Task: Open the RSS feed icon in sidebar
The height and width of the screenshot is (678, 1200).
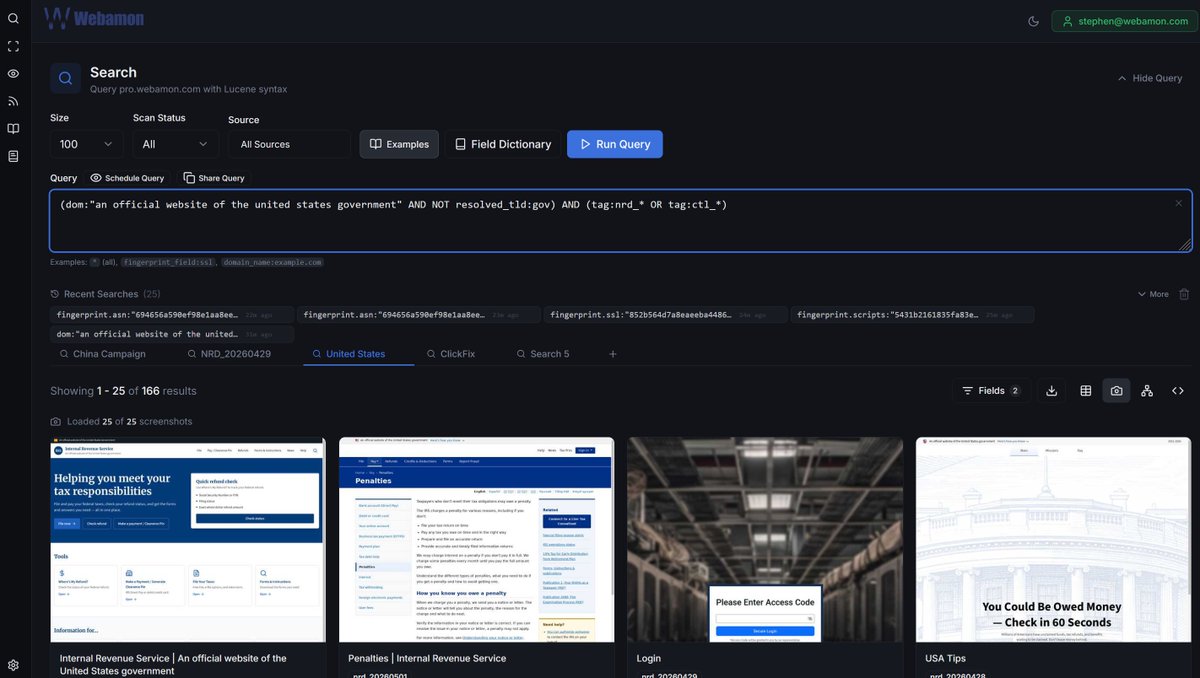Action: (x=13, y=101)
